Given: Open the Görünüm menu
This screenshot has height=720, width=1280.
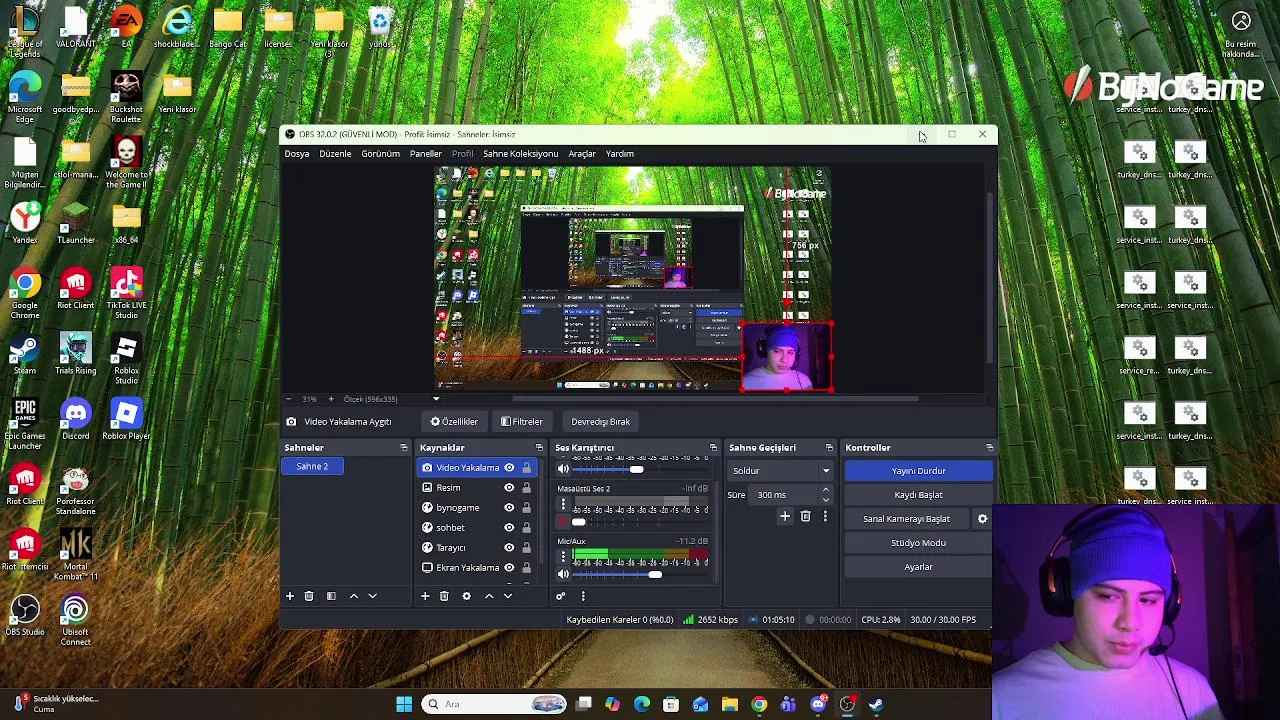Looking at the screenshot, I should click(x=380, y=154).
